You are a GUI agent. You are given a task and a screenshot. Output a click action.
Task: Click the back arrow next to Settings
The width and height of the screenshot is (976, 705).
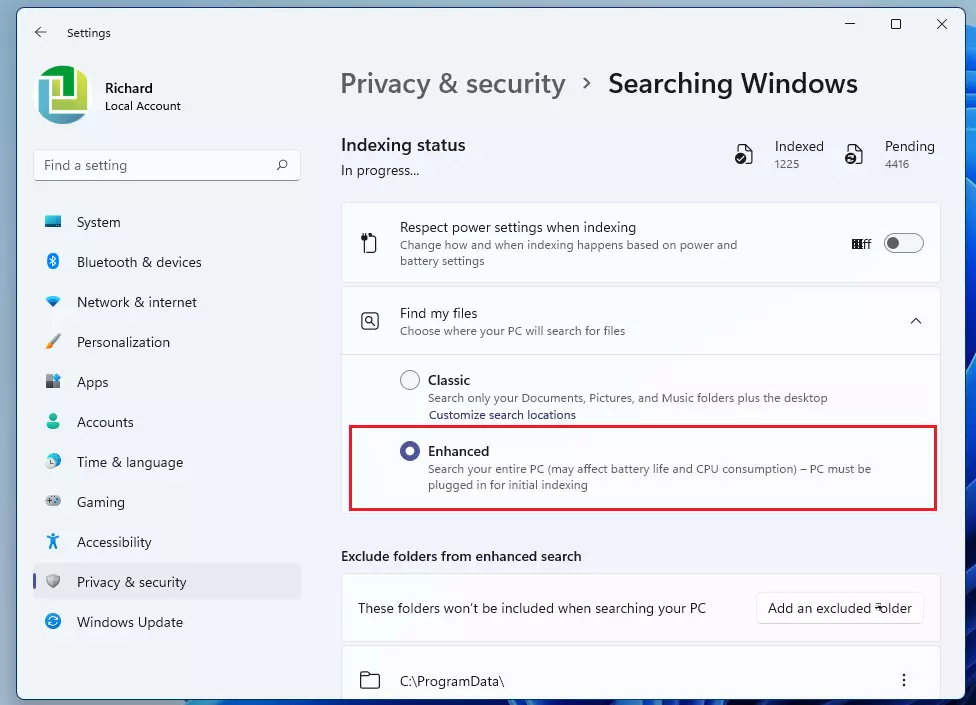tap(40, 32)
